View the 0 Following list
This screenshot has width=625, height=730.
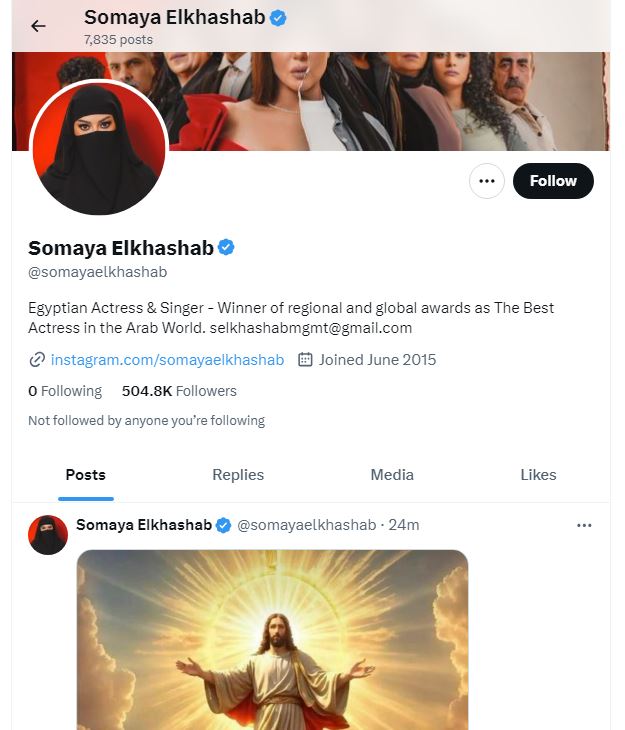point(65,391)
